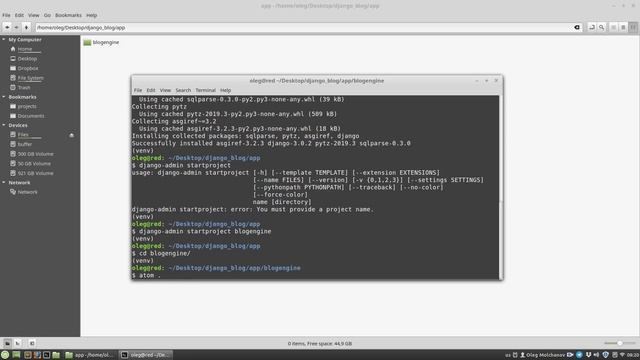Screen dimensions: 640x360
Task: Open 500 GB Volume
Action: click(35, 154)
